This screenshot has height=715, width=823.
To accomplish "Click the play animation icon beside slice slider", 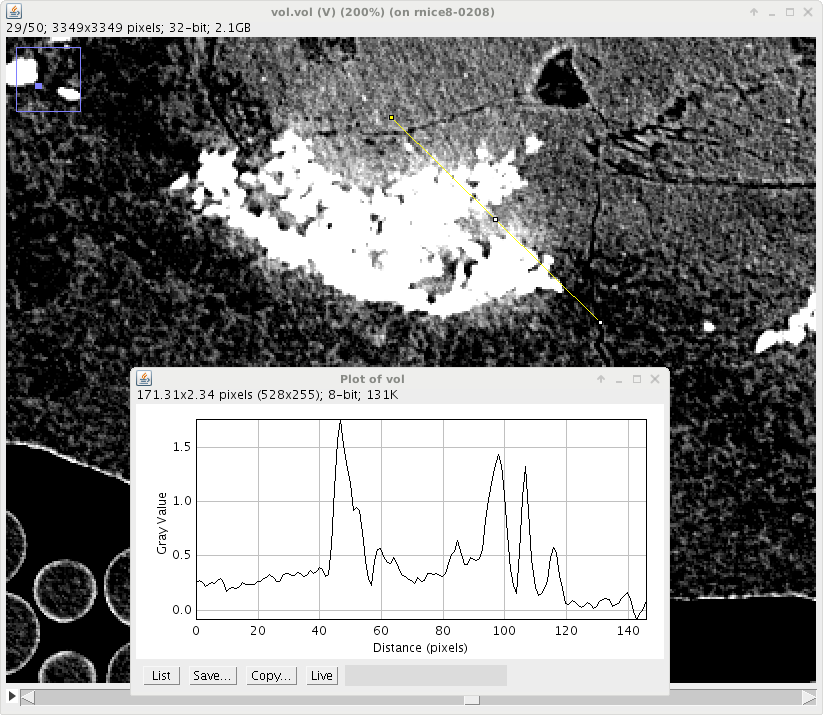I will coord(11,696).
